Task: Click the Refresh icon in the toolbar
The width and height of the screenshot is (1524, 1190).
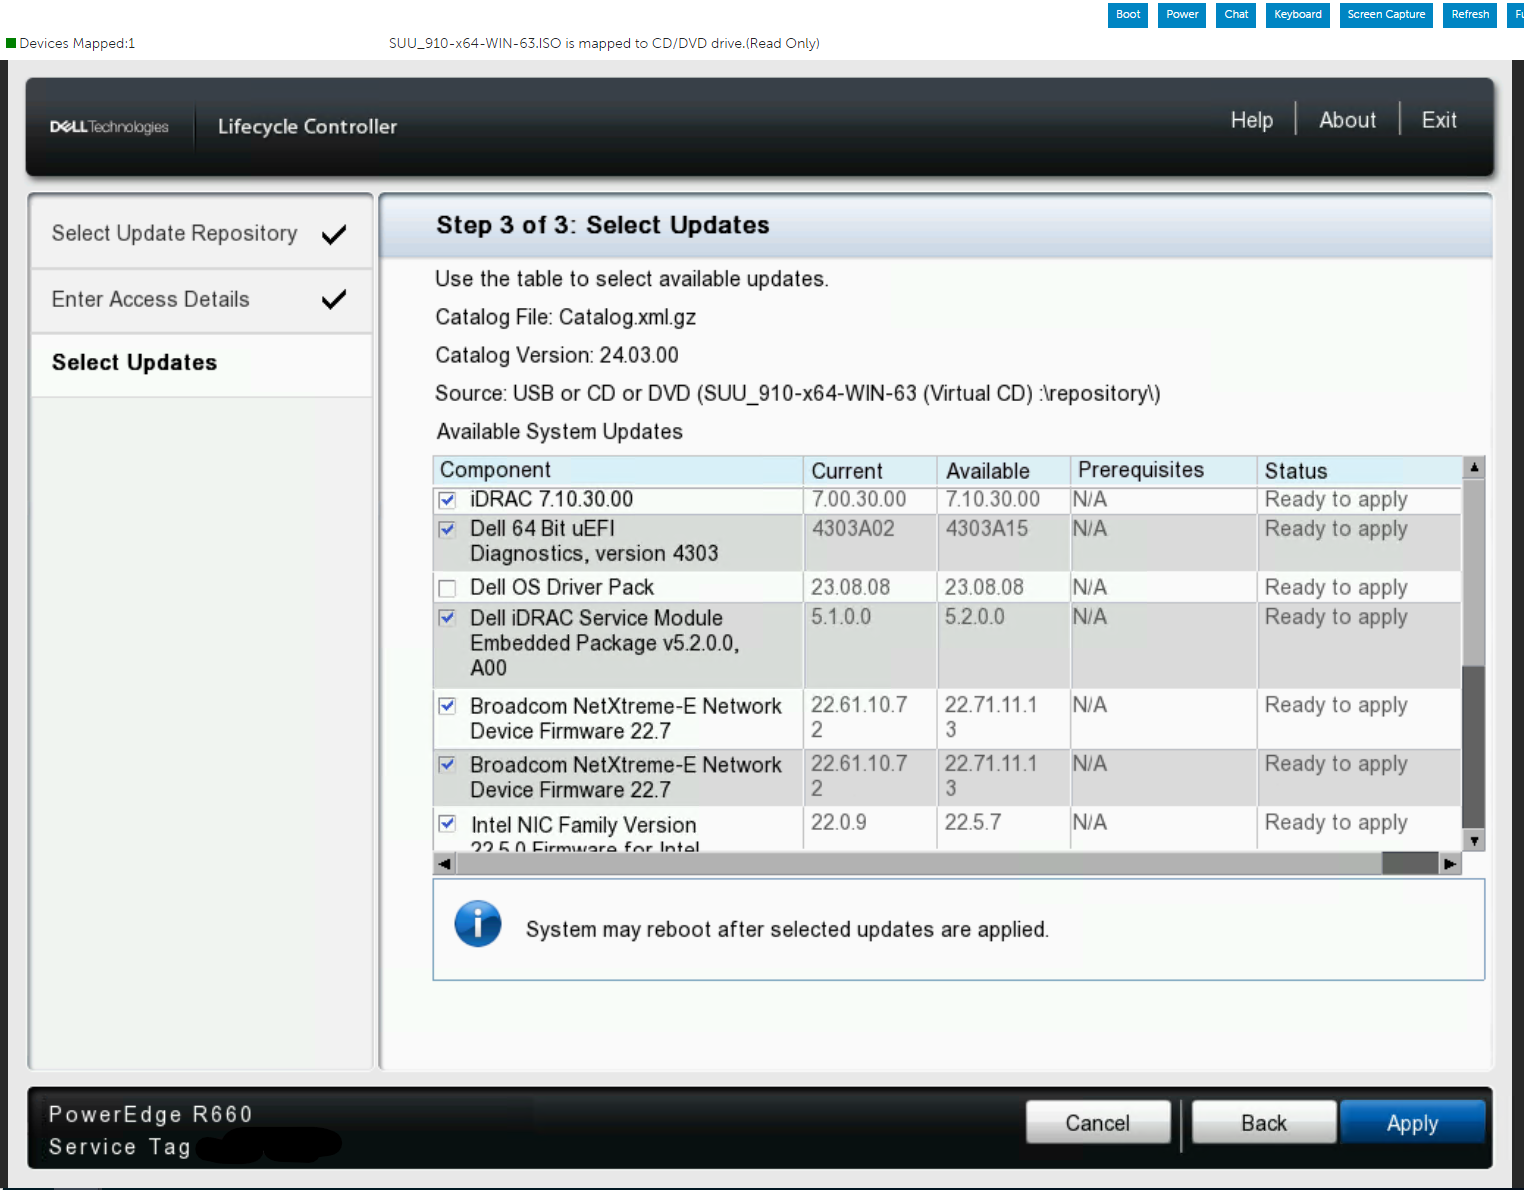Action: [x=1469, y=14]
